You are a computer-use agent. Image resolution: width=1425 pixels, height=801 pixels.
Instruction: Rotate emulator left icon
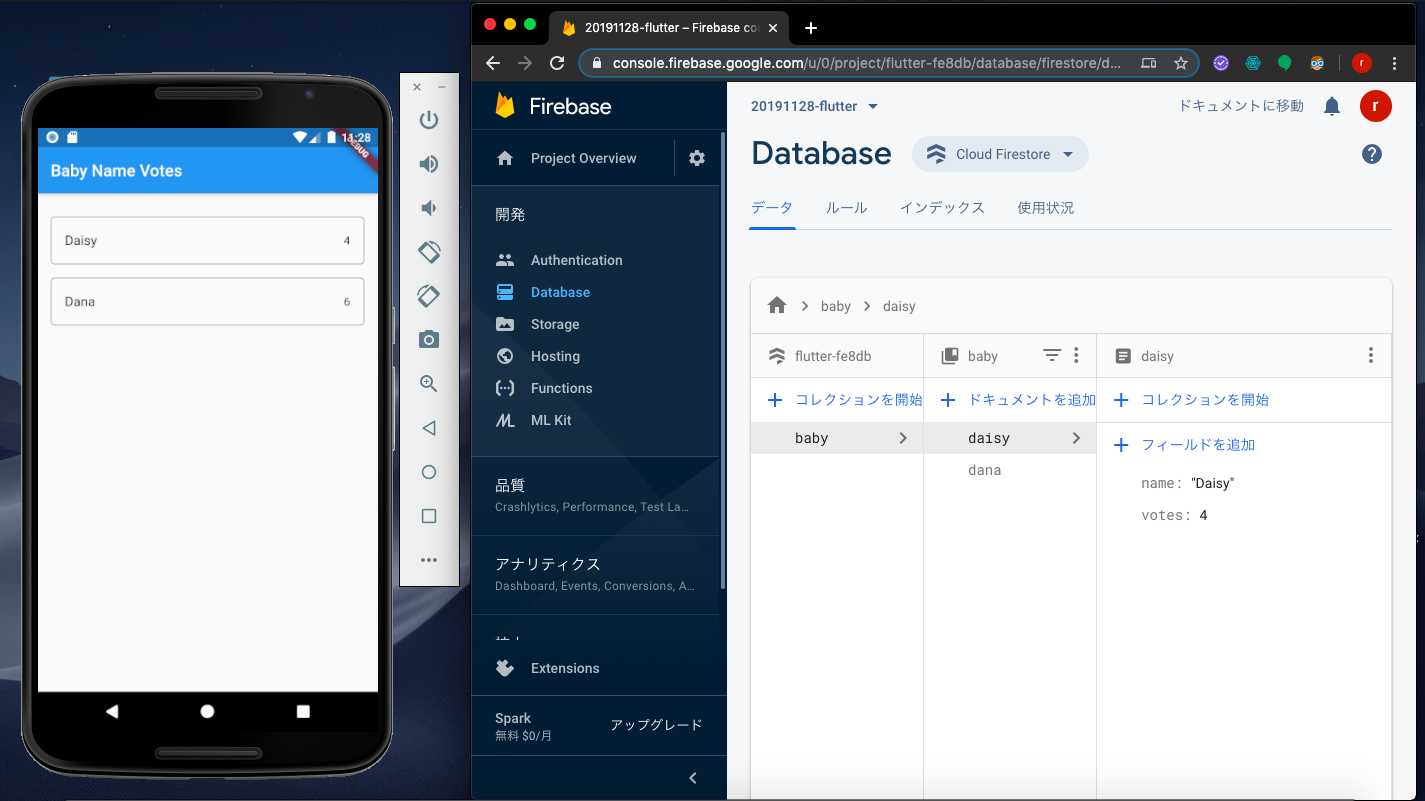point(429,252)
